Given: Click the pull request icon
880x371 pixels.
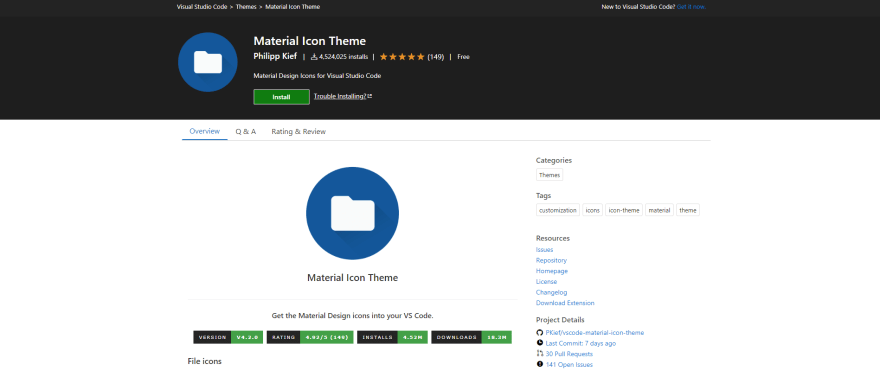Looking at the screenshot, I should (540, 354).
